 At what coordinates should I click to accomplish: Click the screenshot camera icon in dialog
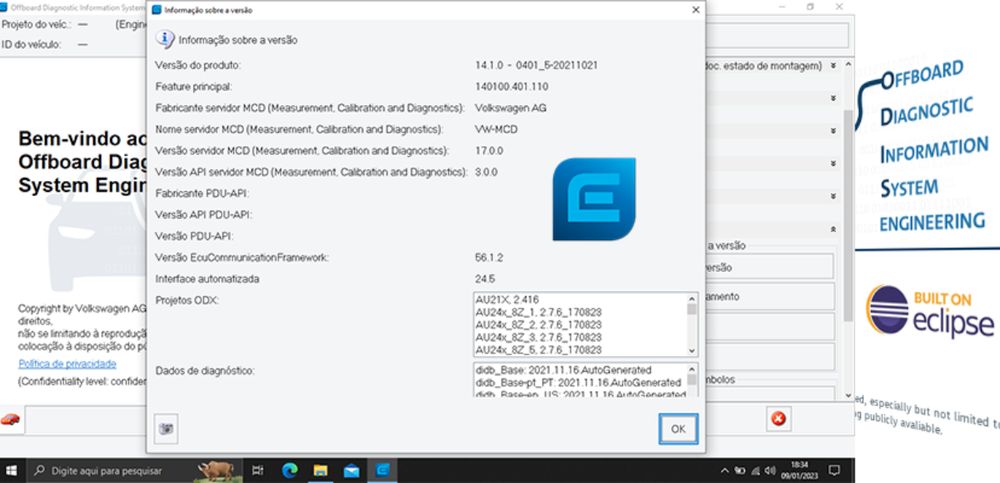coord(167,428)
